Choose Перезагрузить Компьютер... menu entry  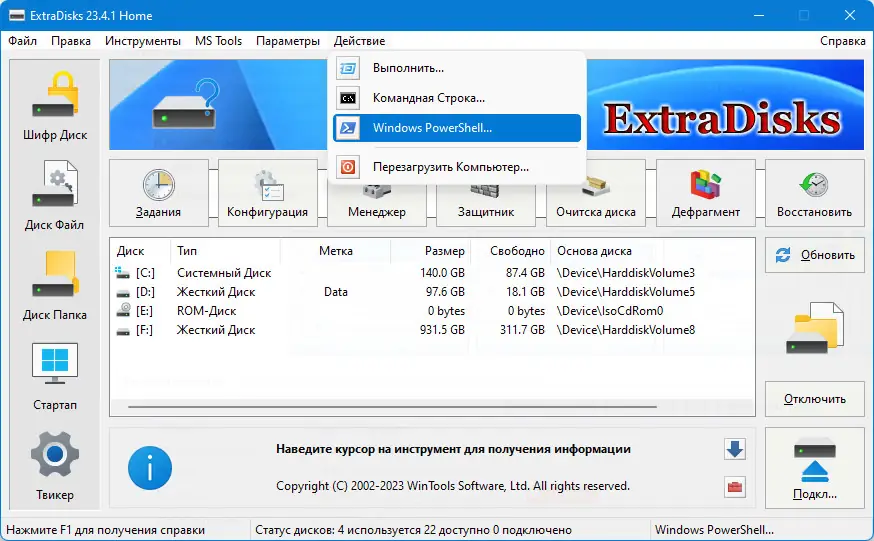[457, 167]
